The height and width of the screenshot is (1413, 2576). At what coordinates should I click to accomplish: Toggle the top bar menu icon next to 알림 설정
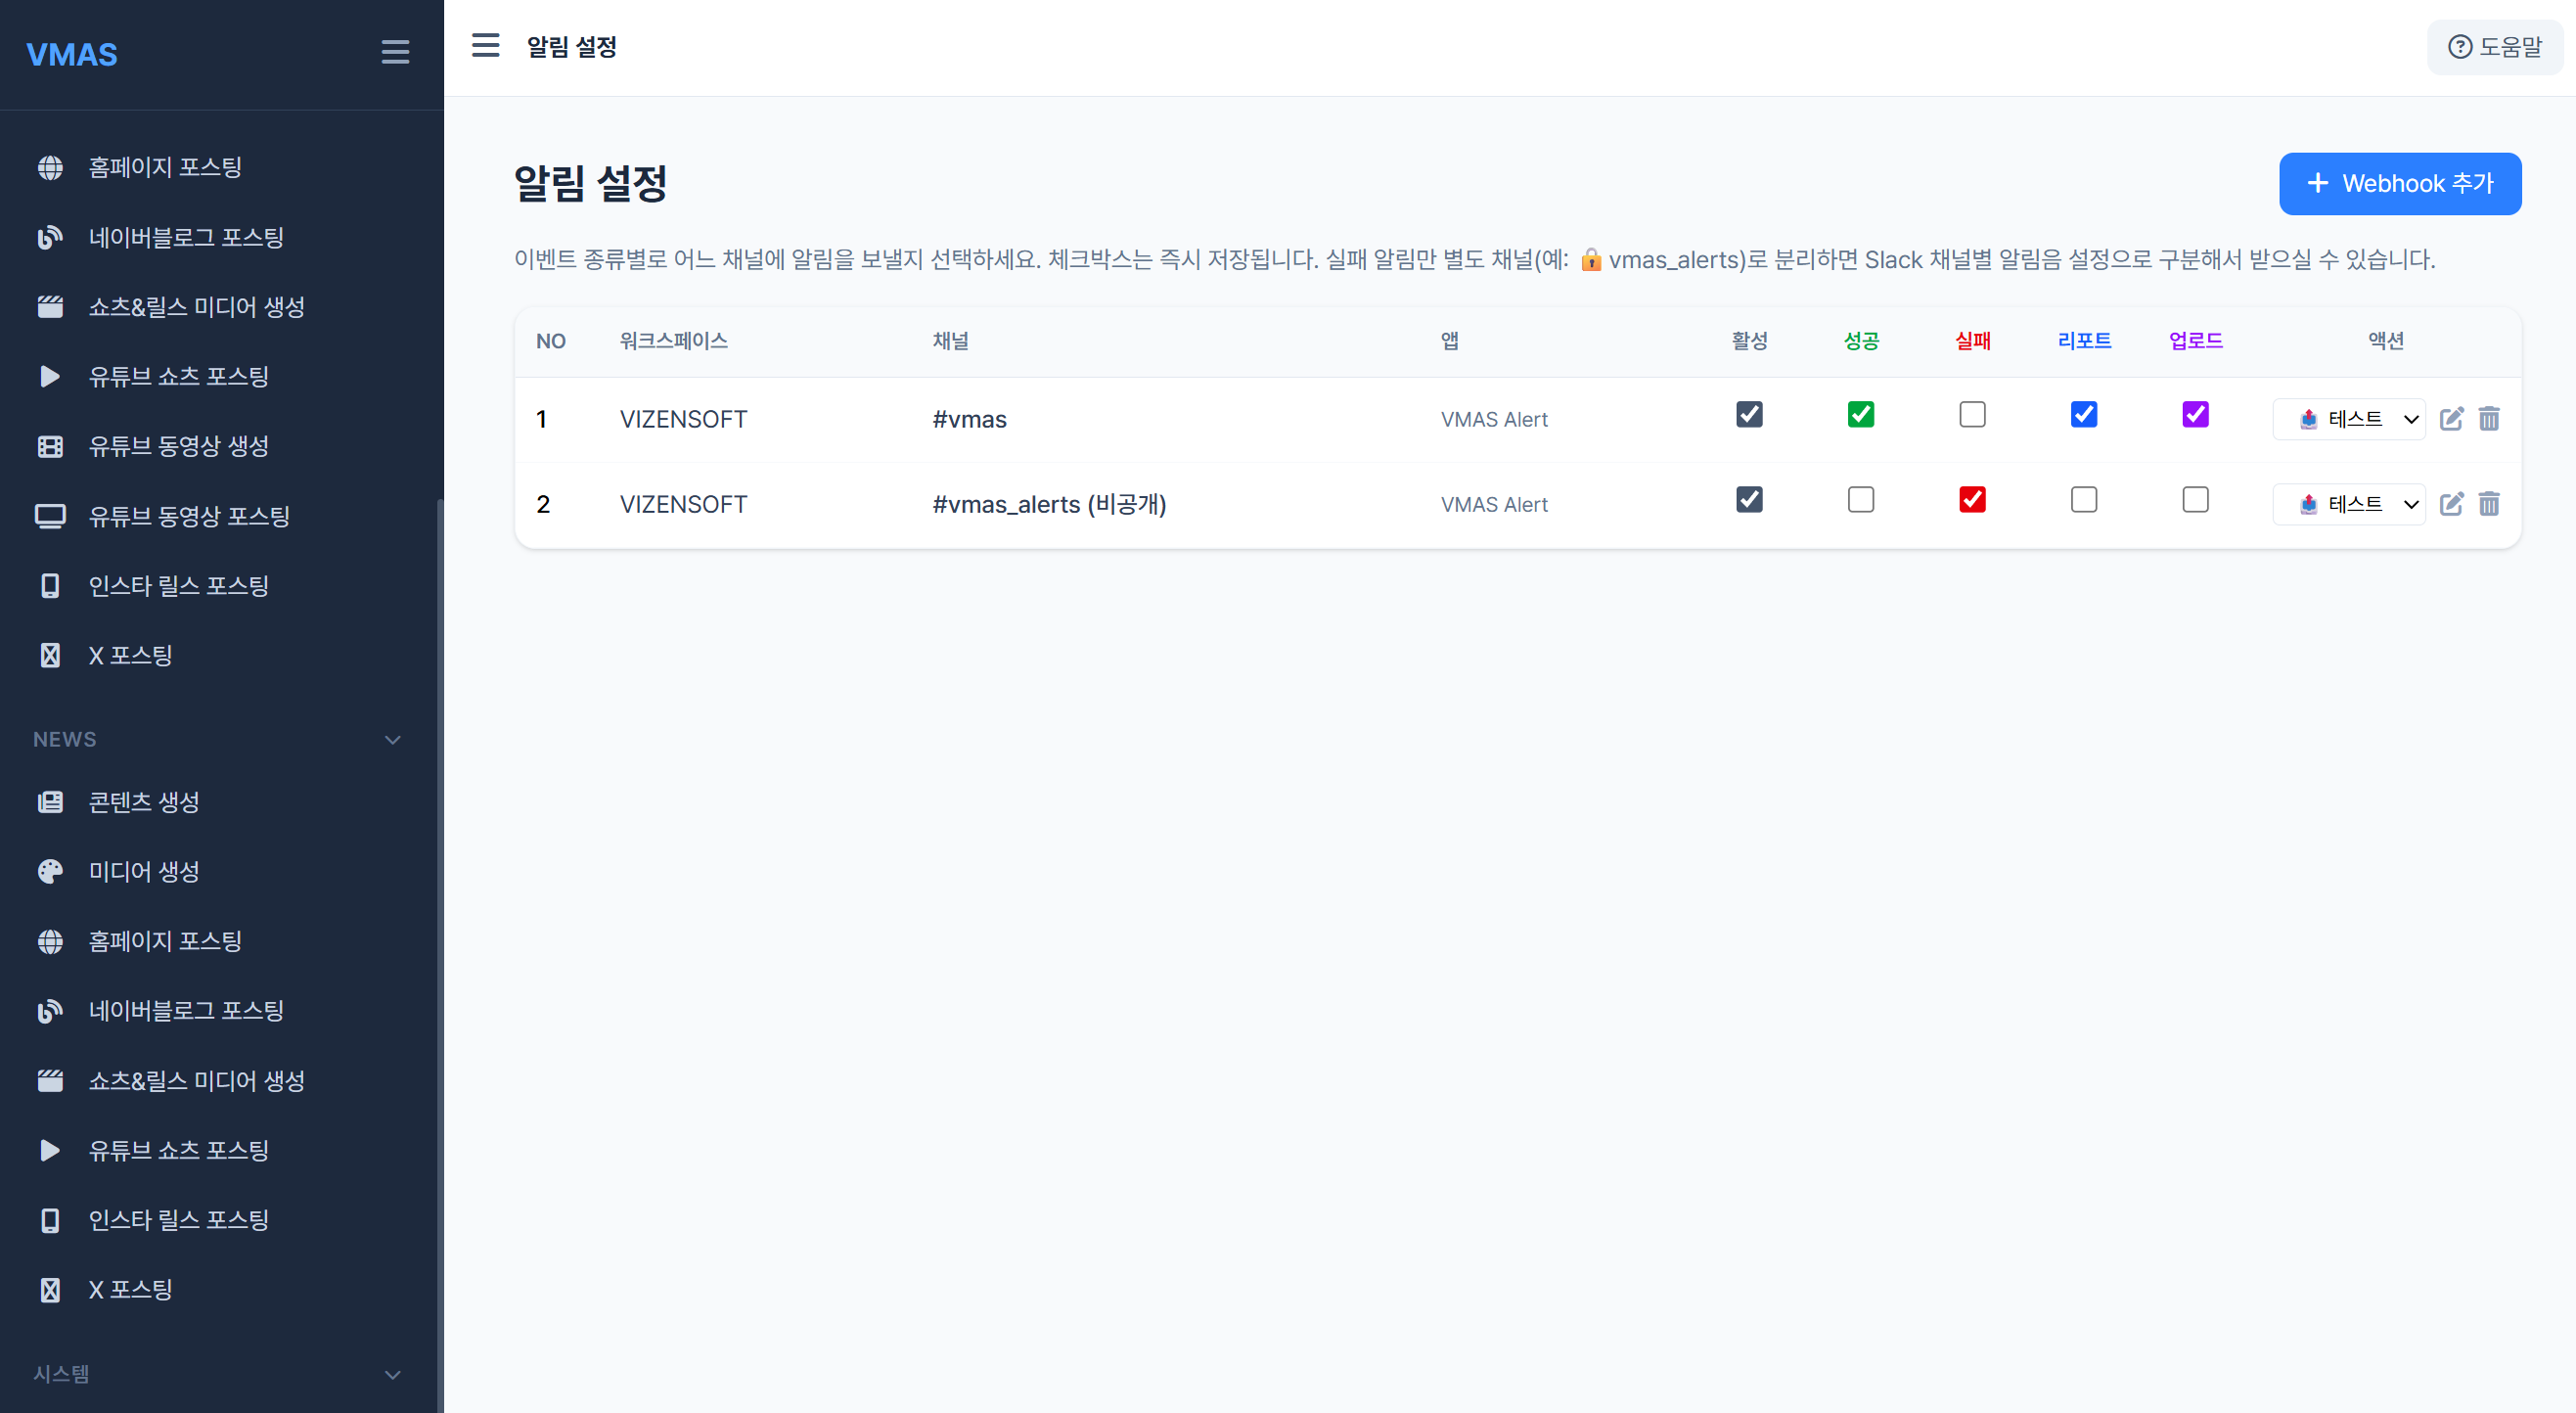(485, 46)
